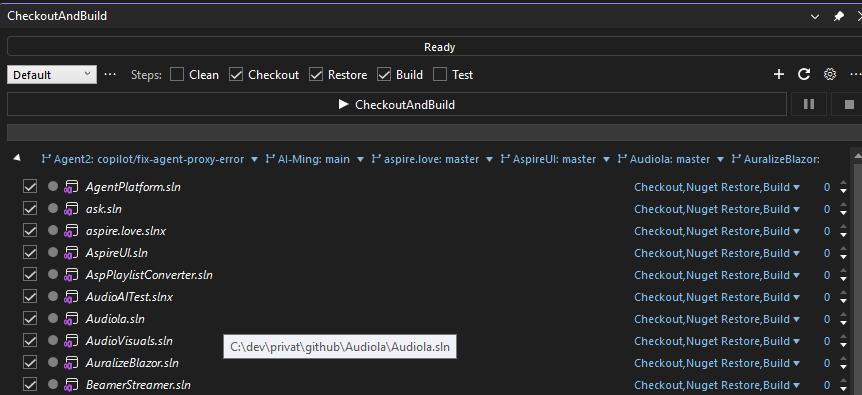Screen dimensions: 862x395
Task: Enable the Clean step checkbox
Action: tap(177, 75)
